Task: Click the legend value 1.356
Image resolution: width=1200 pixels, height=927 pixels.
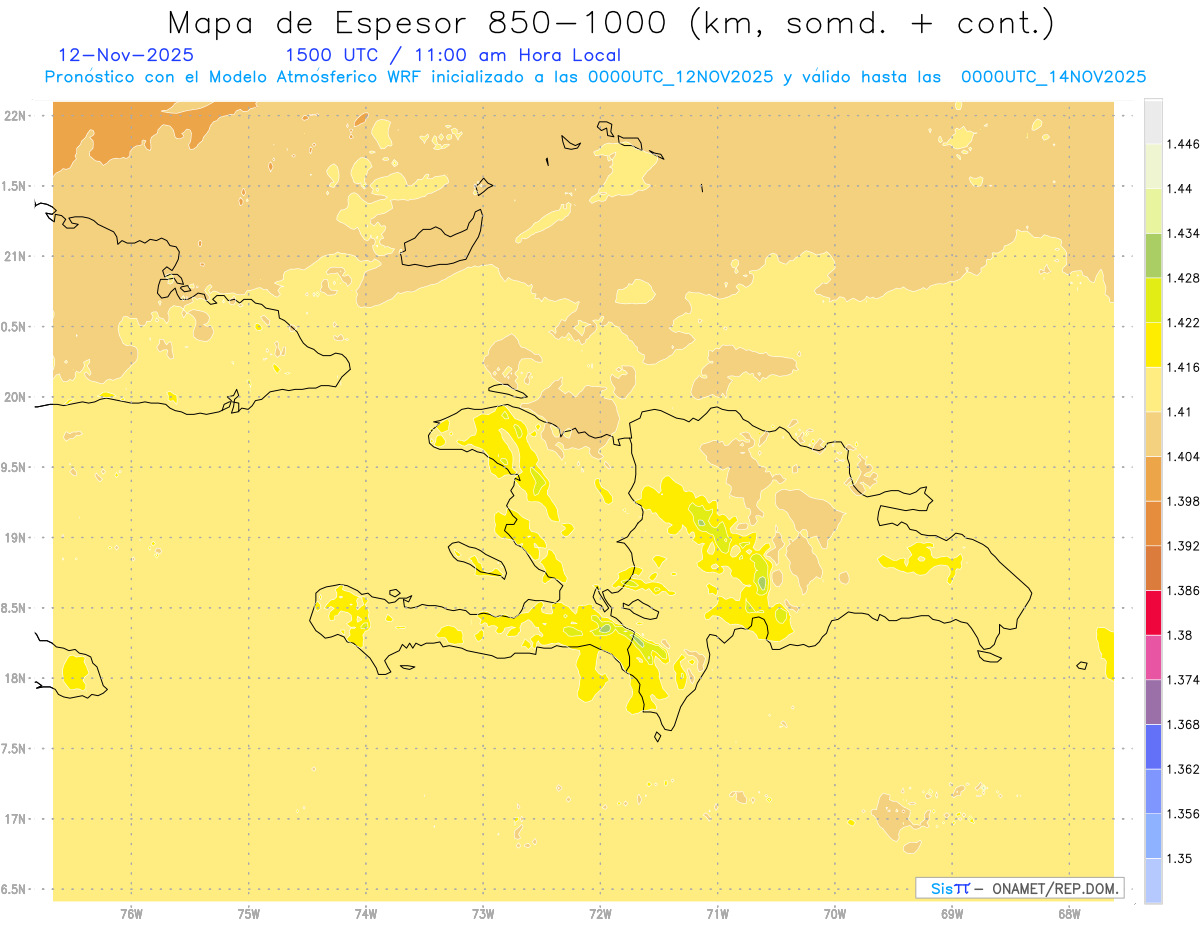Action: [1183, 814]
